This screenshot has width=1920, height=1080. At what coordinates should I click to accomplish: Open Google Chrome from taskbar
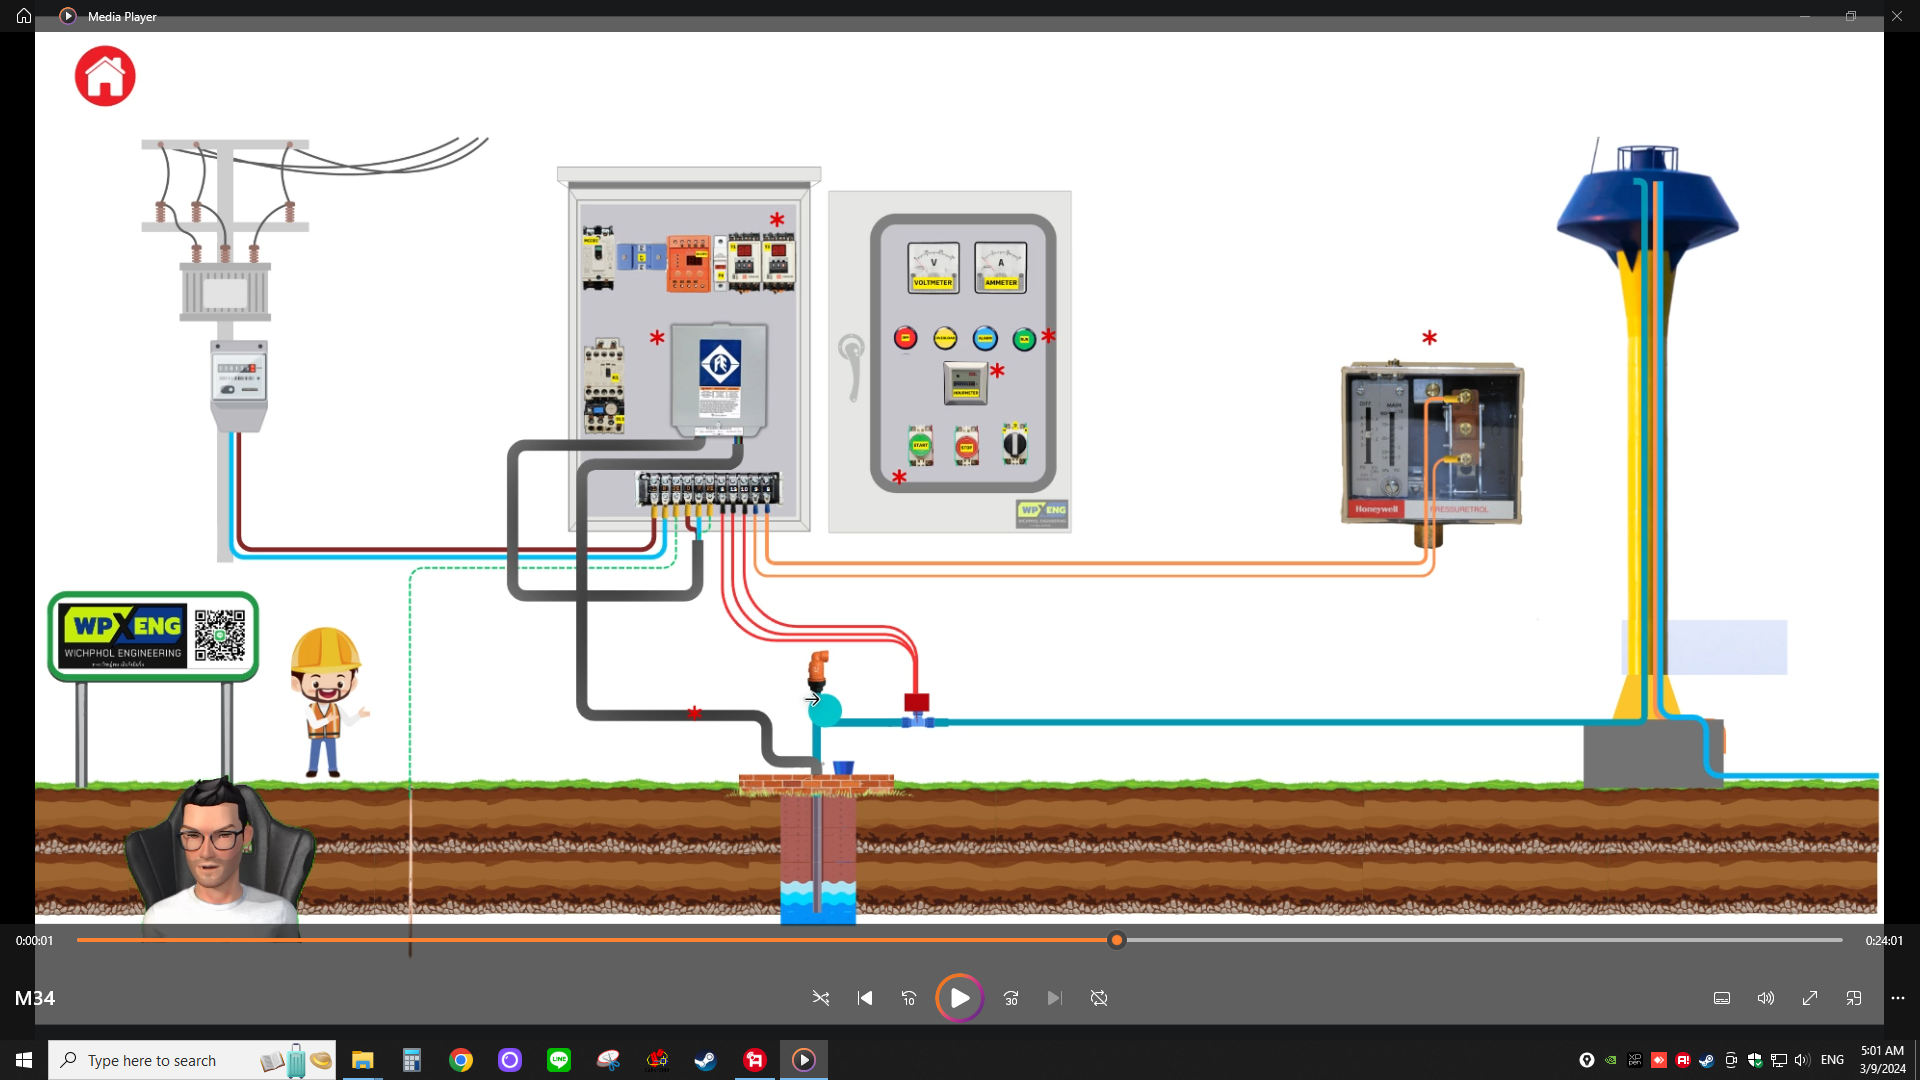(461, 1060)
